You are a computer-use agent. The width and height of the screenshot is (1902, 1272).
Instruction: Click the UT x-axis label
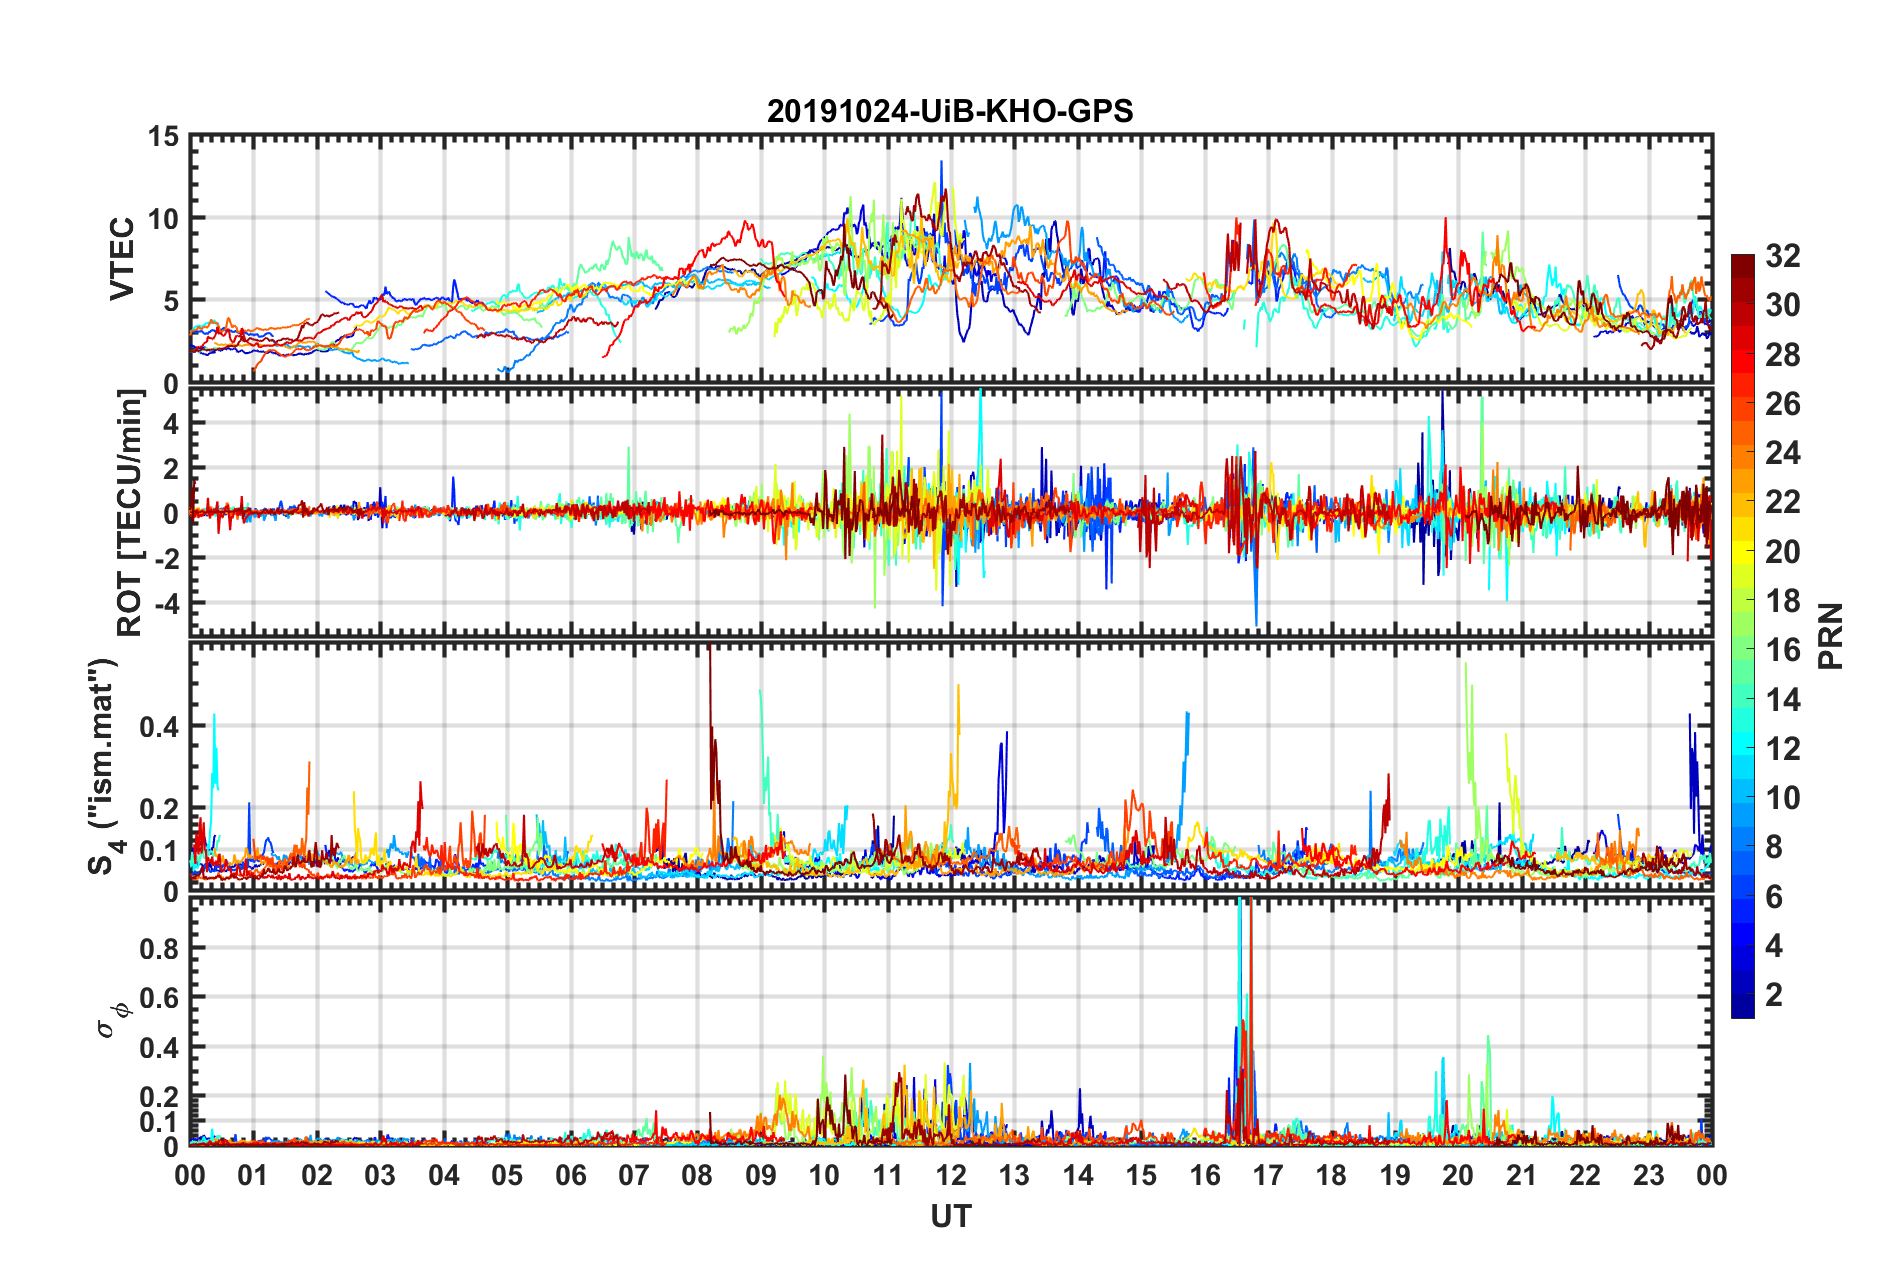point(950,1216)
